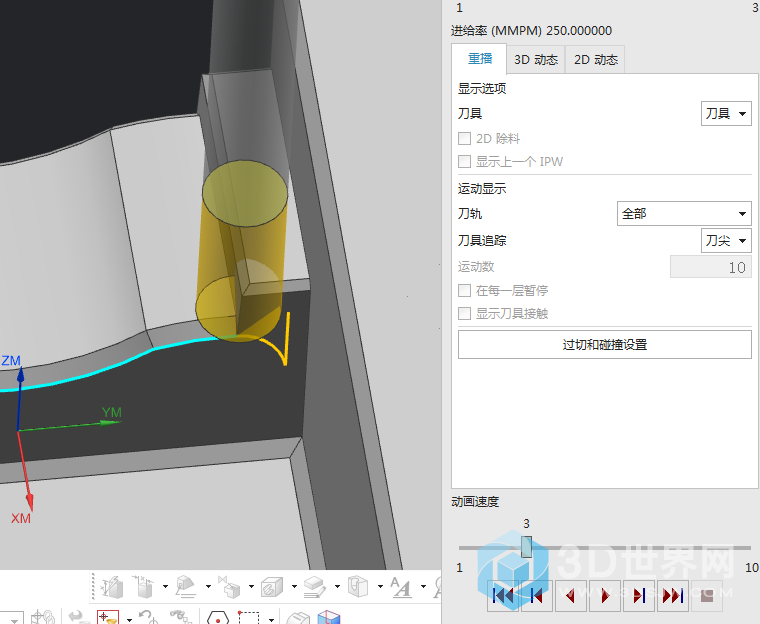Check the 显示刀具接触 option
The image size is (760, 624).
click(x=464, y=314)
